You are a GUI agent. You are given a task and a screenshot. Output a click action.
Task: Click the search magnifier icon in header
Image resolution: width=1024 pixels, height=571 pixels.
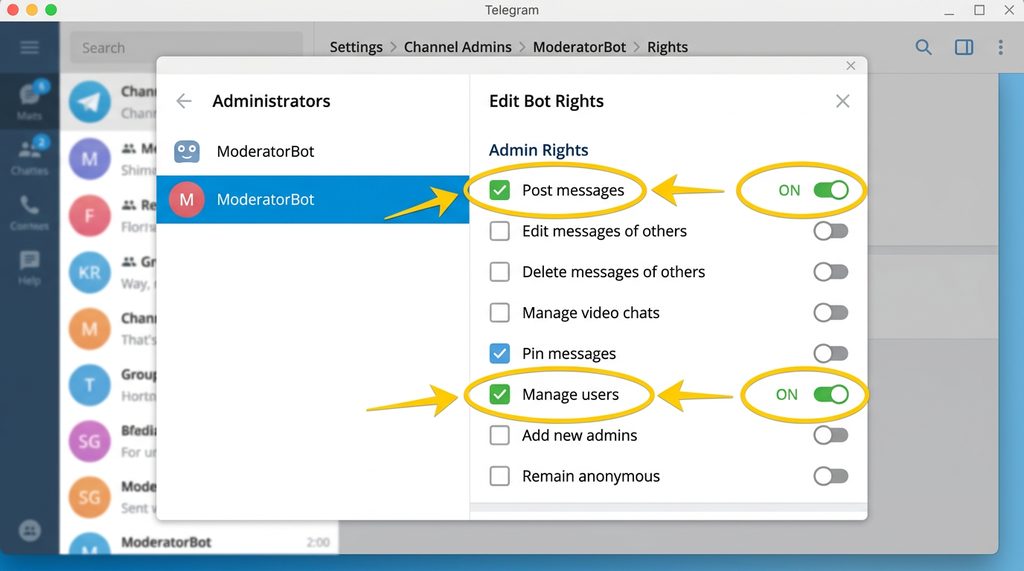tap(924, 47)
